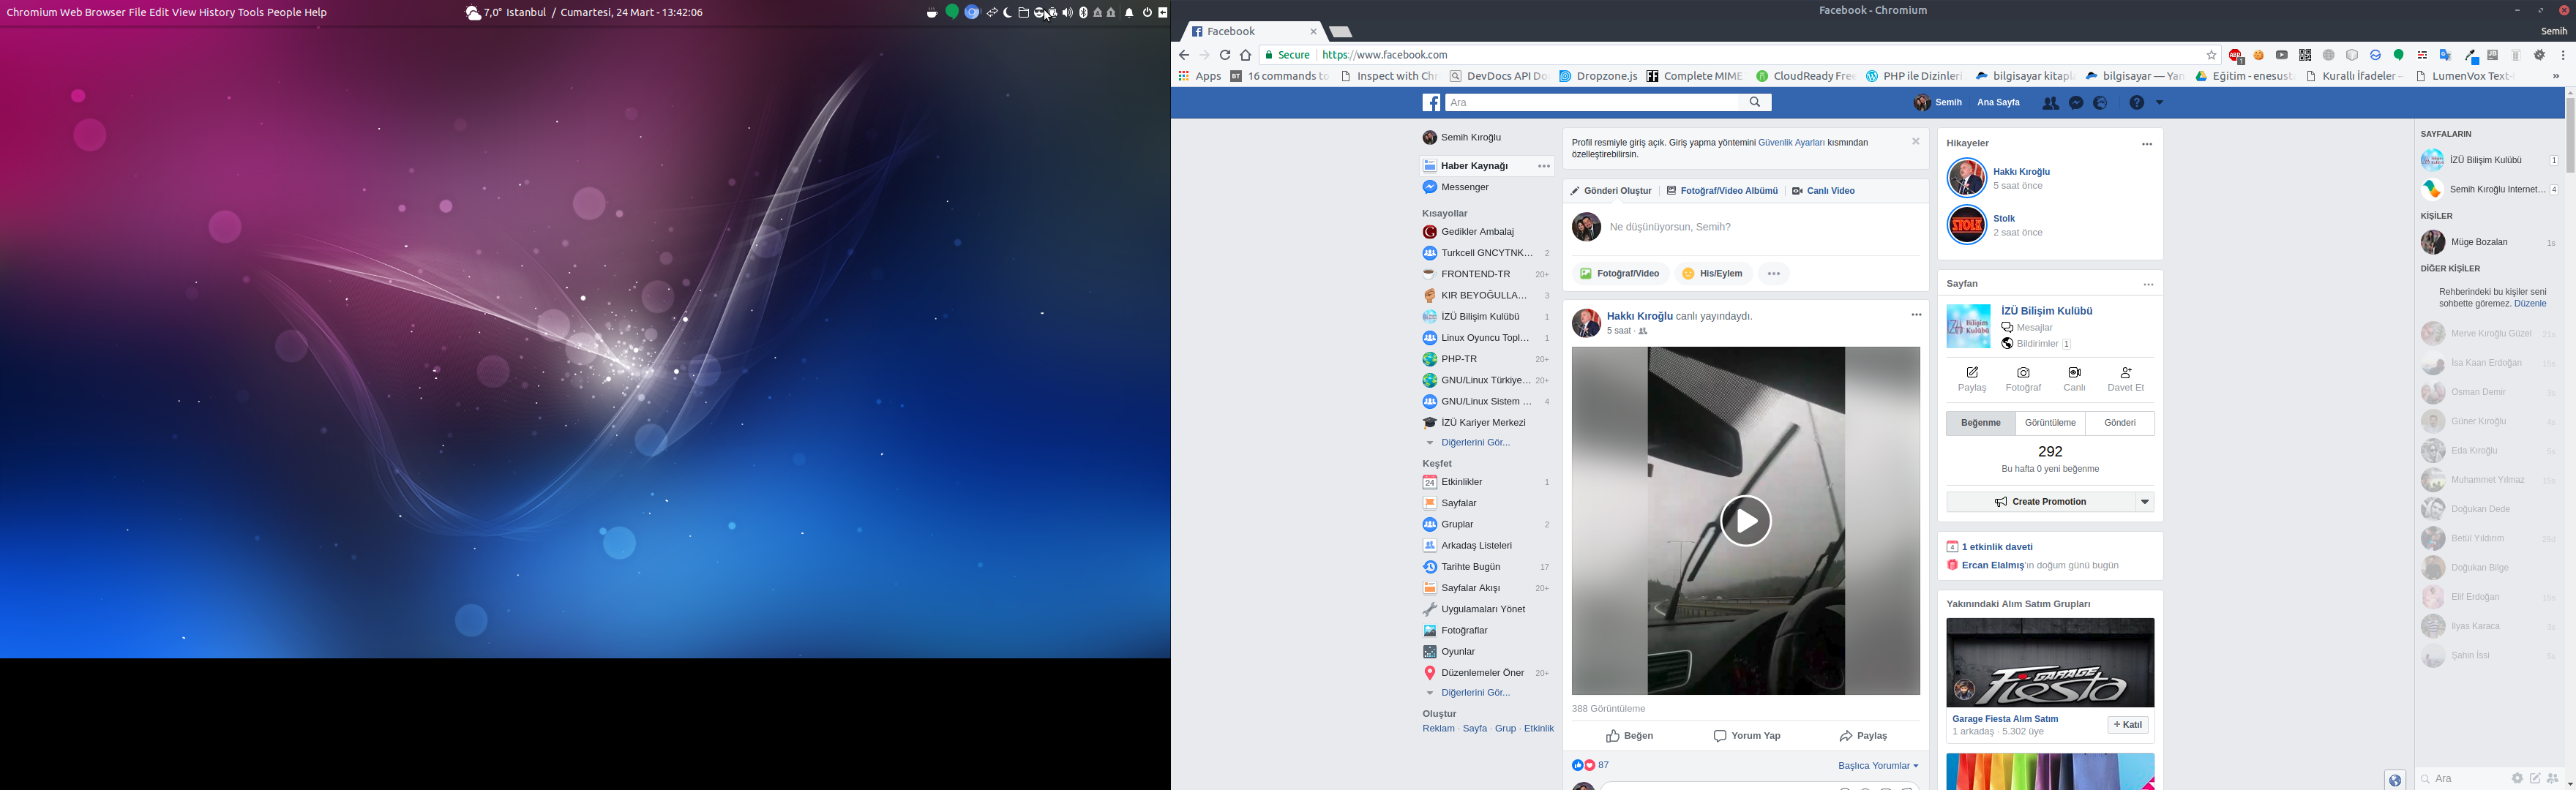Select the Canlı Video tab
This screenshot has width=2576, height=790.
(x=1823, y=191)
